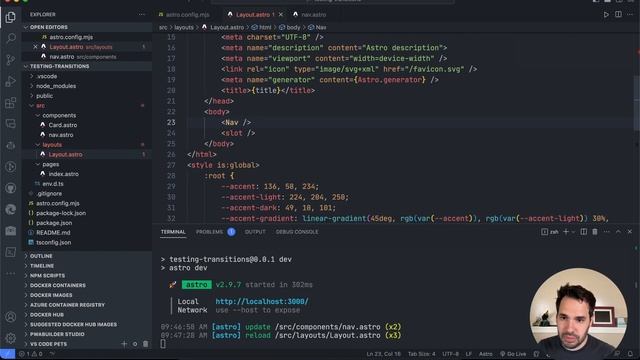Image resolution: width=640 pixels, height=360 pixels.
Task: Open the remote window indicator in status bar
Action: 8,354
